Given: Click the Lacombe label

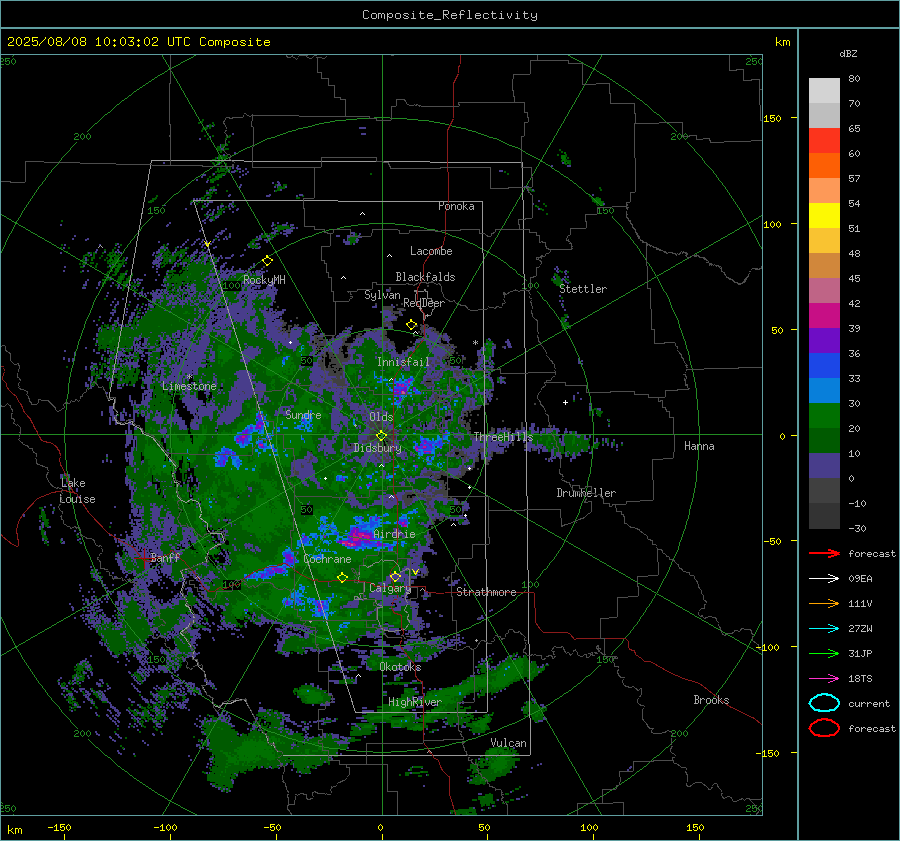Looking at the screenshot, I should click(431, 251).
